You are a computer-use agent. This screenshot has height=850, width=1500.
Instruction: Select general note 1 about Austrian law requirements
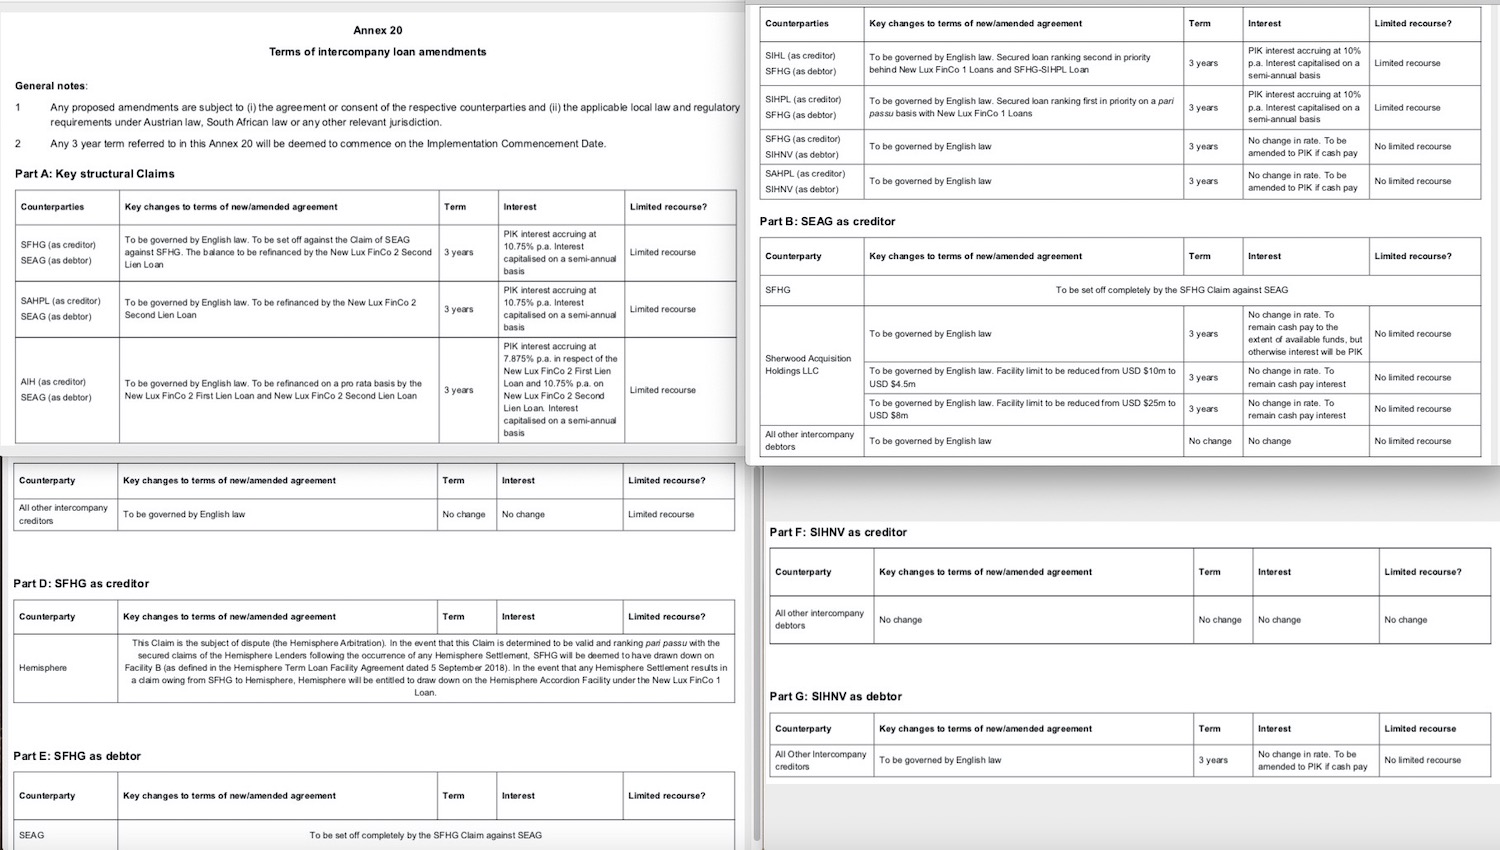pyautogui.click(x=395, y=115)
